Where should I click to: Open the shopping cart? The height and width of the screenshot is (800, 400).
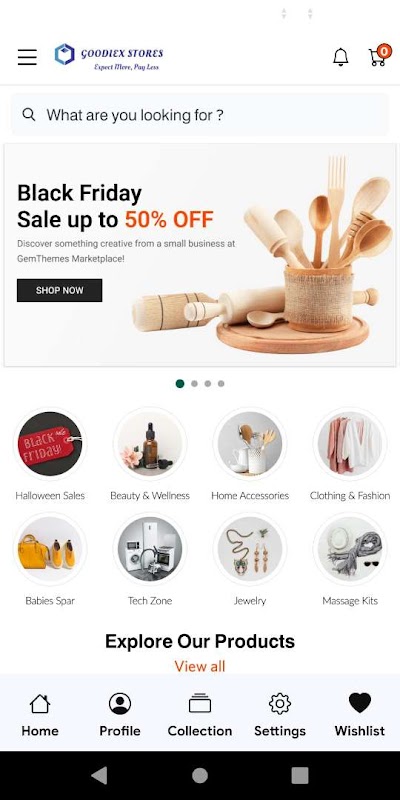tap(380, 55)
